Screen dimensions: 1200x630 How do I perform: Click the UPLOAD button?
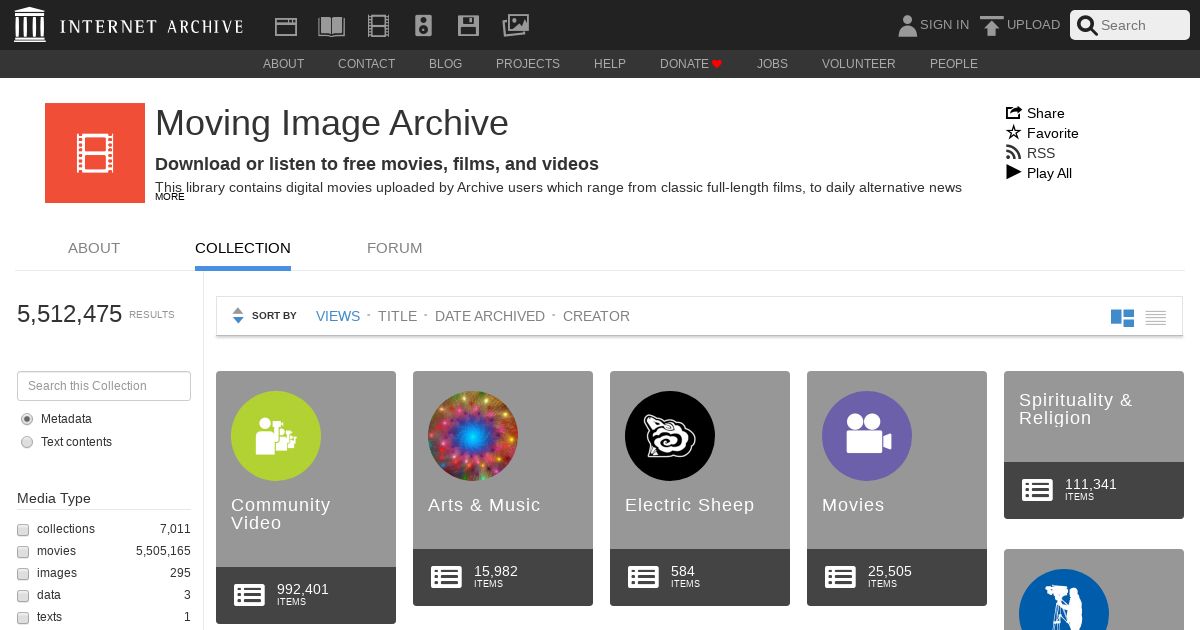pyautogui.click(x=1020, y=25)
